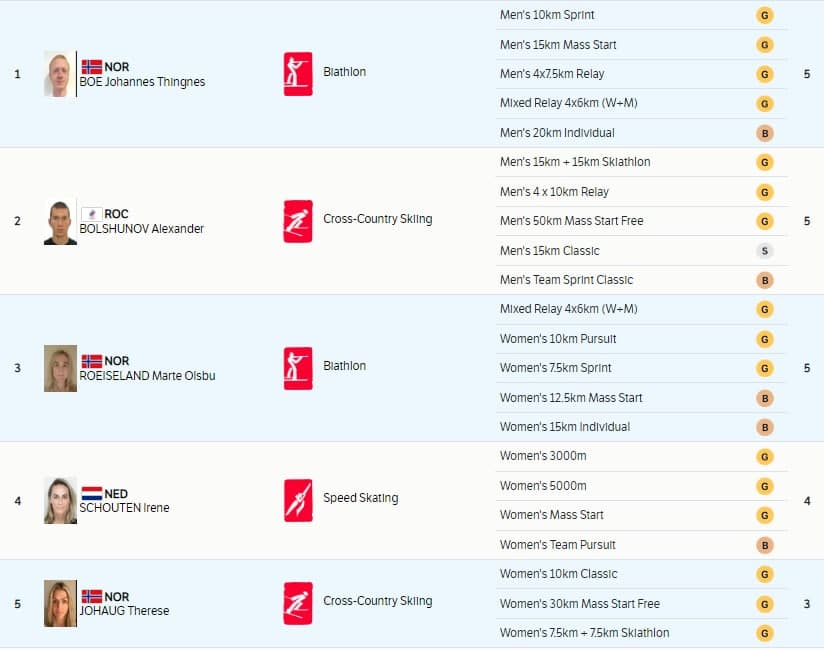Click the Netherlands flag beside Schouten
Screen dimensions: 824x650
[91, 494]
